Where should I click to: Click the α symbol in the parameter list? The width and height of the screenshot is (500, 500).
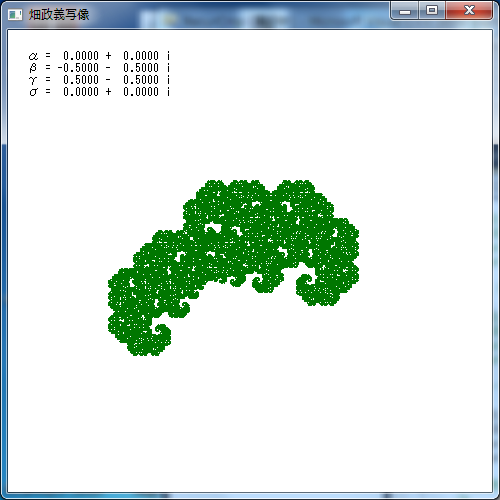(x=33, y=56)
